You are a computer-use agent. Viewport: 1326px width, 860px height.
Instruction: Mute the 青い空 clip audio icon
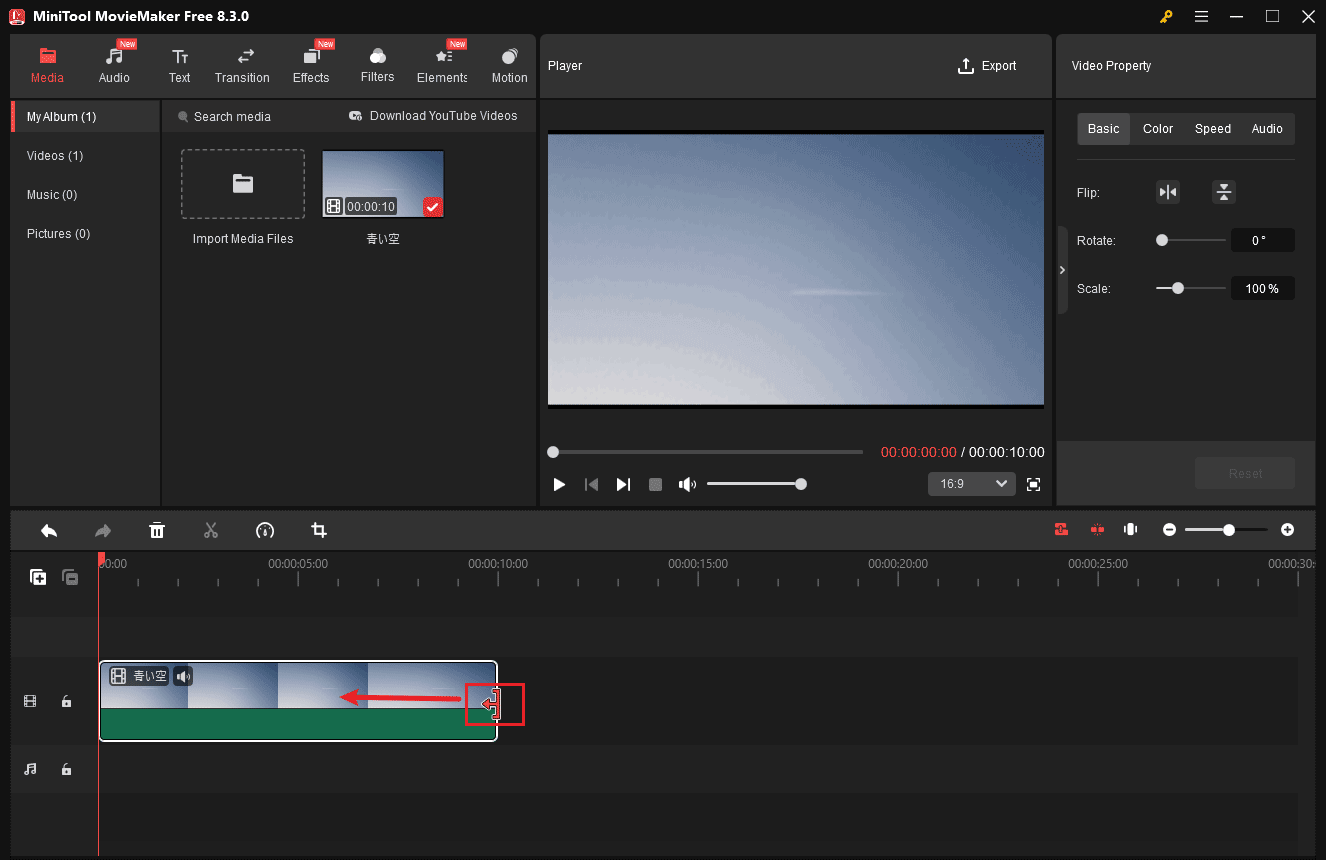click(183, 677)
